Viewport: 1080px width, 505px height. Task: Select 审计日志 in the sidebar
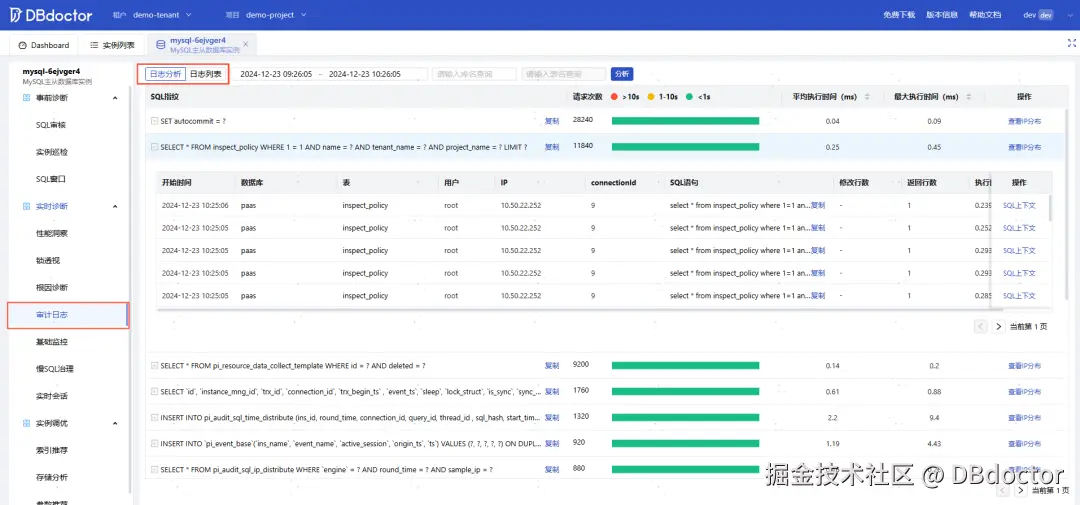pos(68,315)
